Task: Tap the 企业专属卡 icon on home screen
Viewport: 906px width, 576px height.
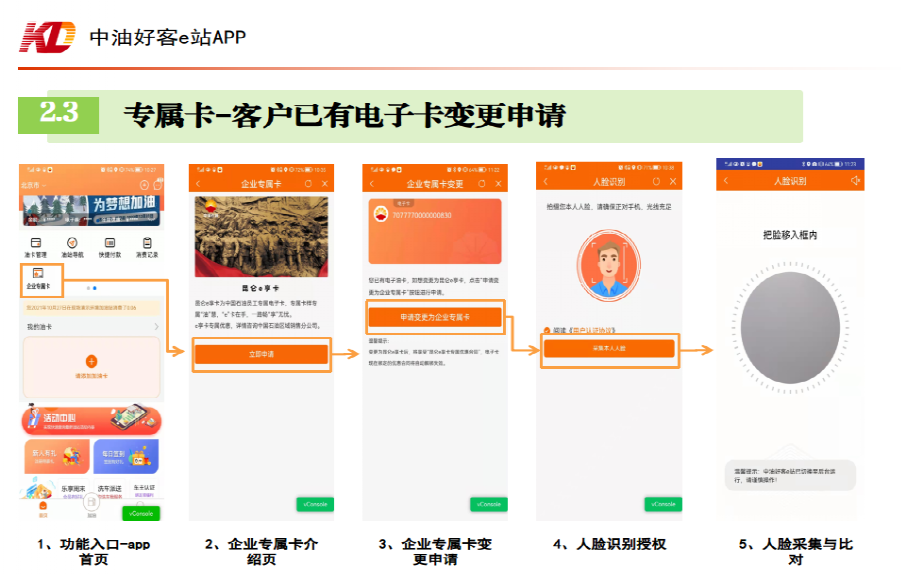Action: click(36, 277)
